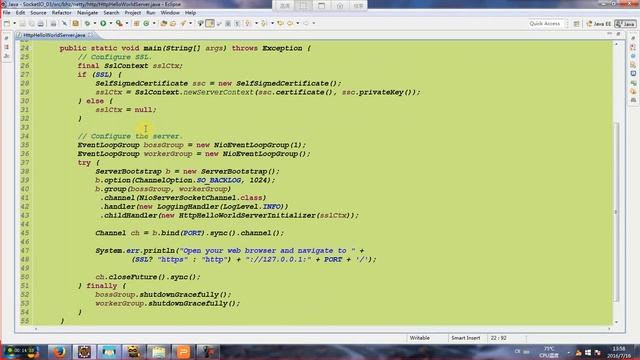Click the Search flashlight toolbar icon

tap(183, 24)
